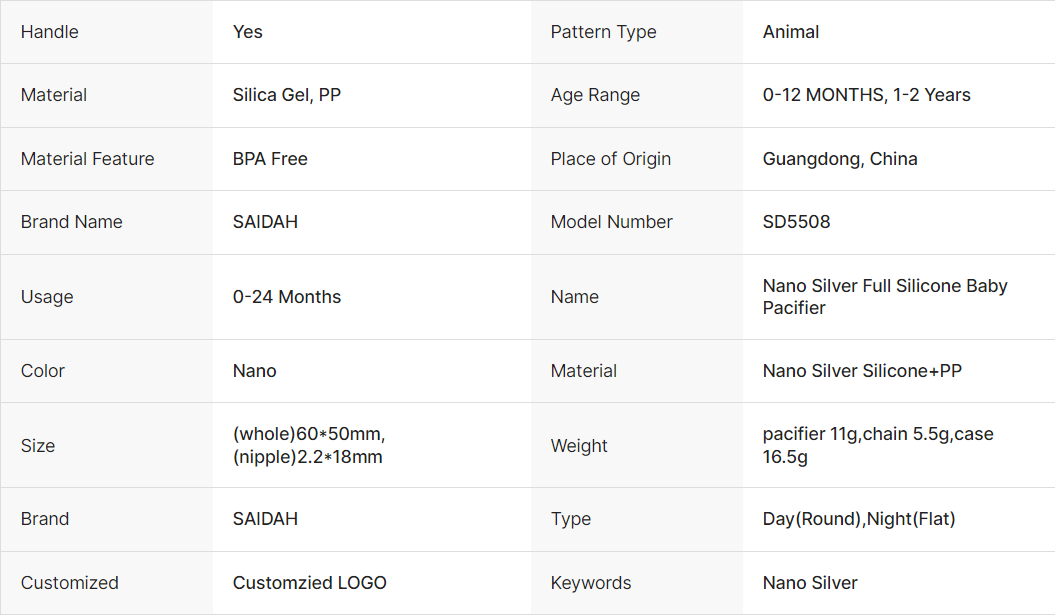Click the Day(Round),Night(Flat) type value

858,519
